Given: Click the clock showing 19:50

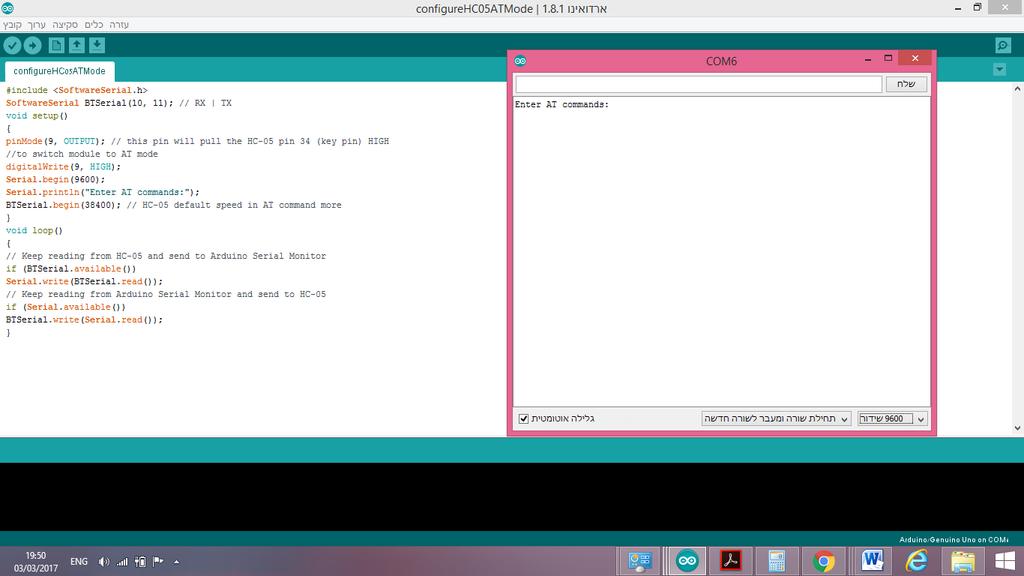Looking at the screenshot, I should point(36,556).
